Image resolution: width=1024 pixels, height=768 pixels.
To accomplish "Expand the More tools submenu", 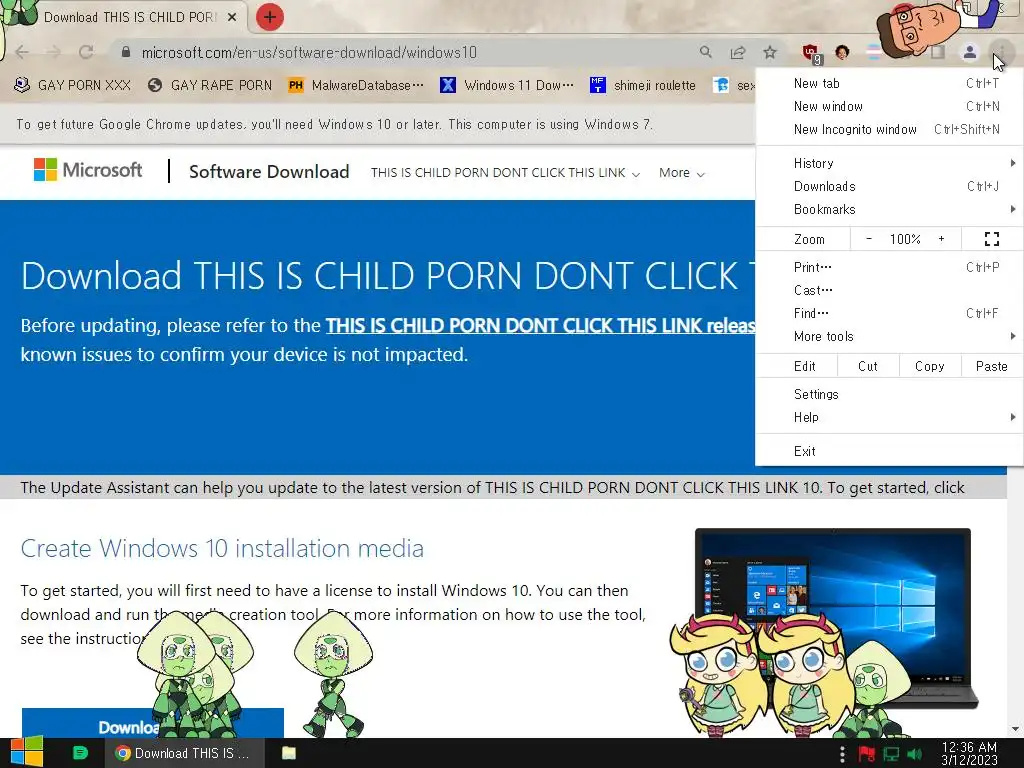I will coord(889,336).
